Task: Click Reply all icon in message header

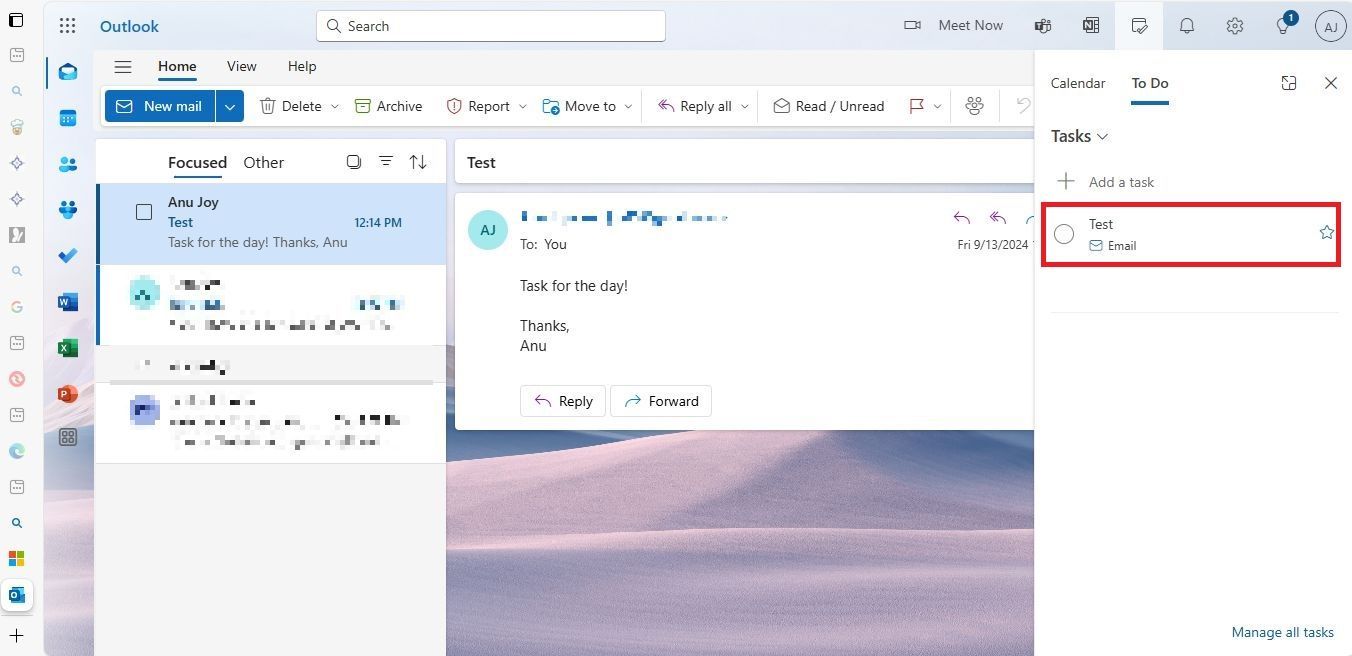Action: [998, 218]
